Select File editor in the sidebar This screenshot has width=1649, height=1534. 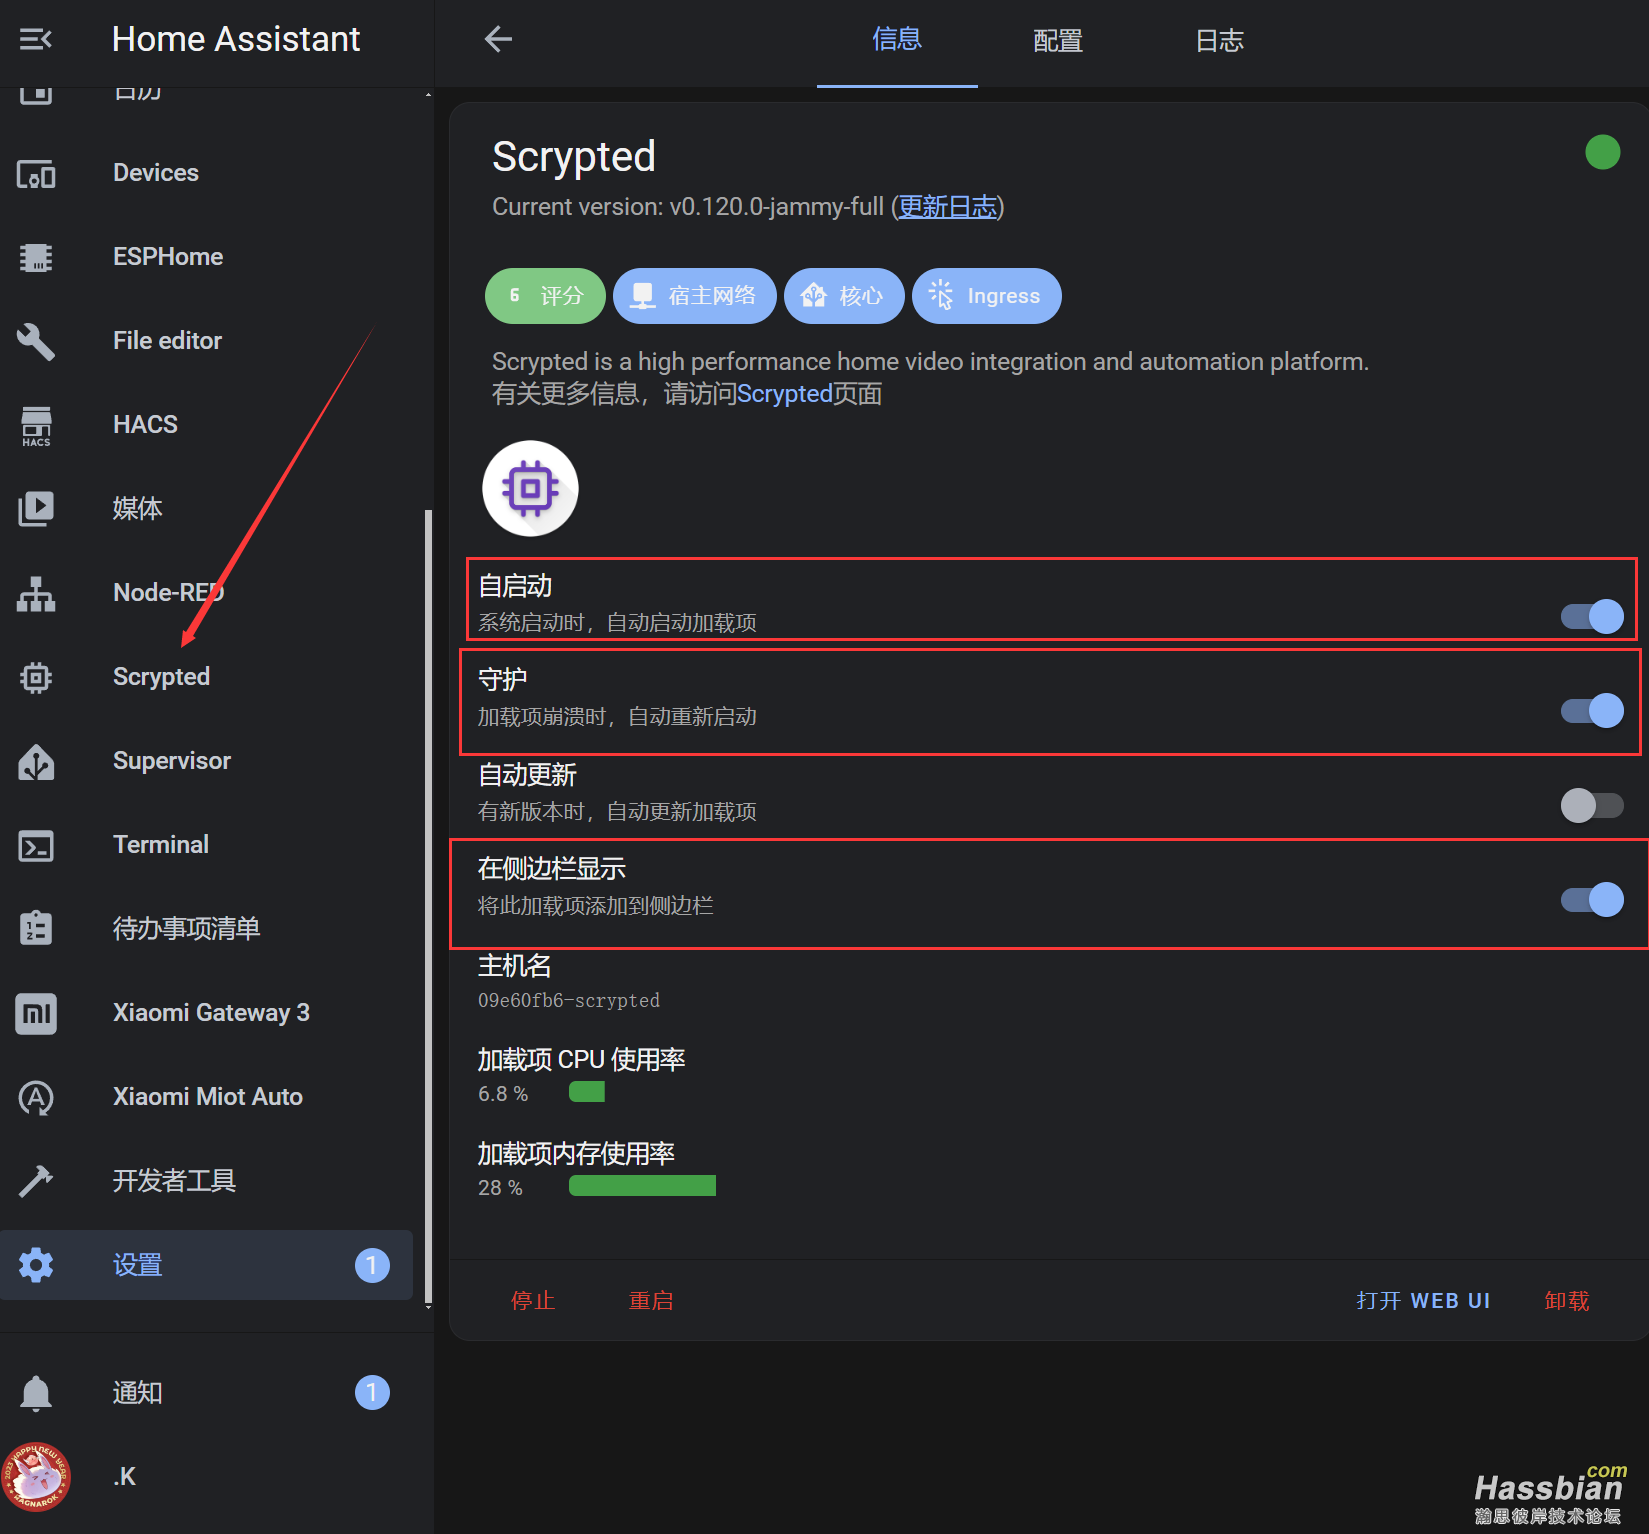click(x=167, y=341)
